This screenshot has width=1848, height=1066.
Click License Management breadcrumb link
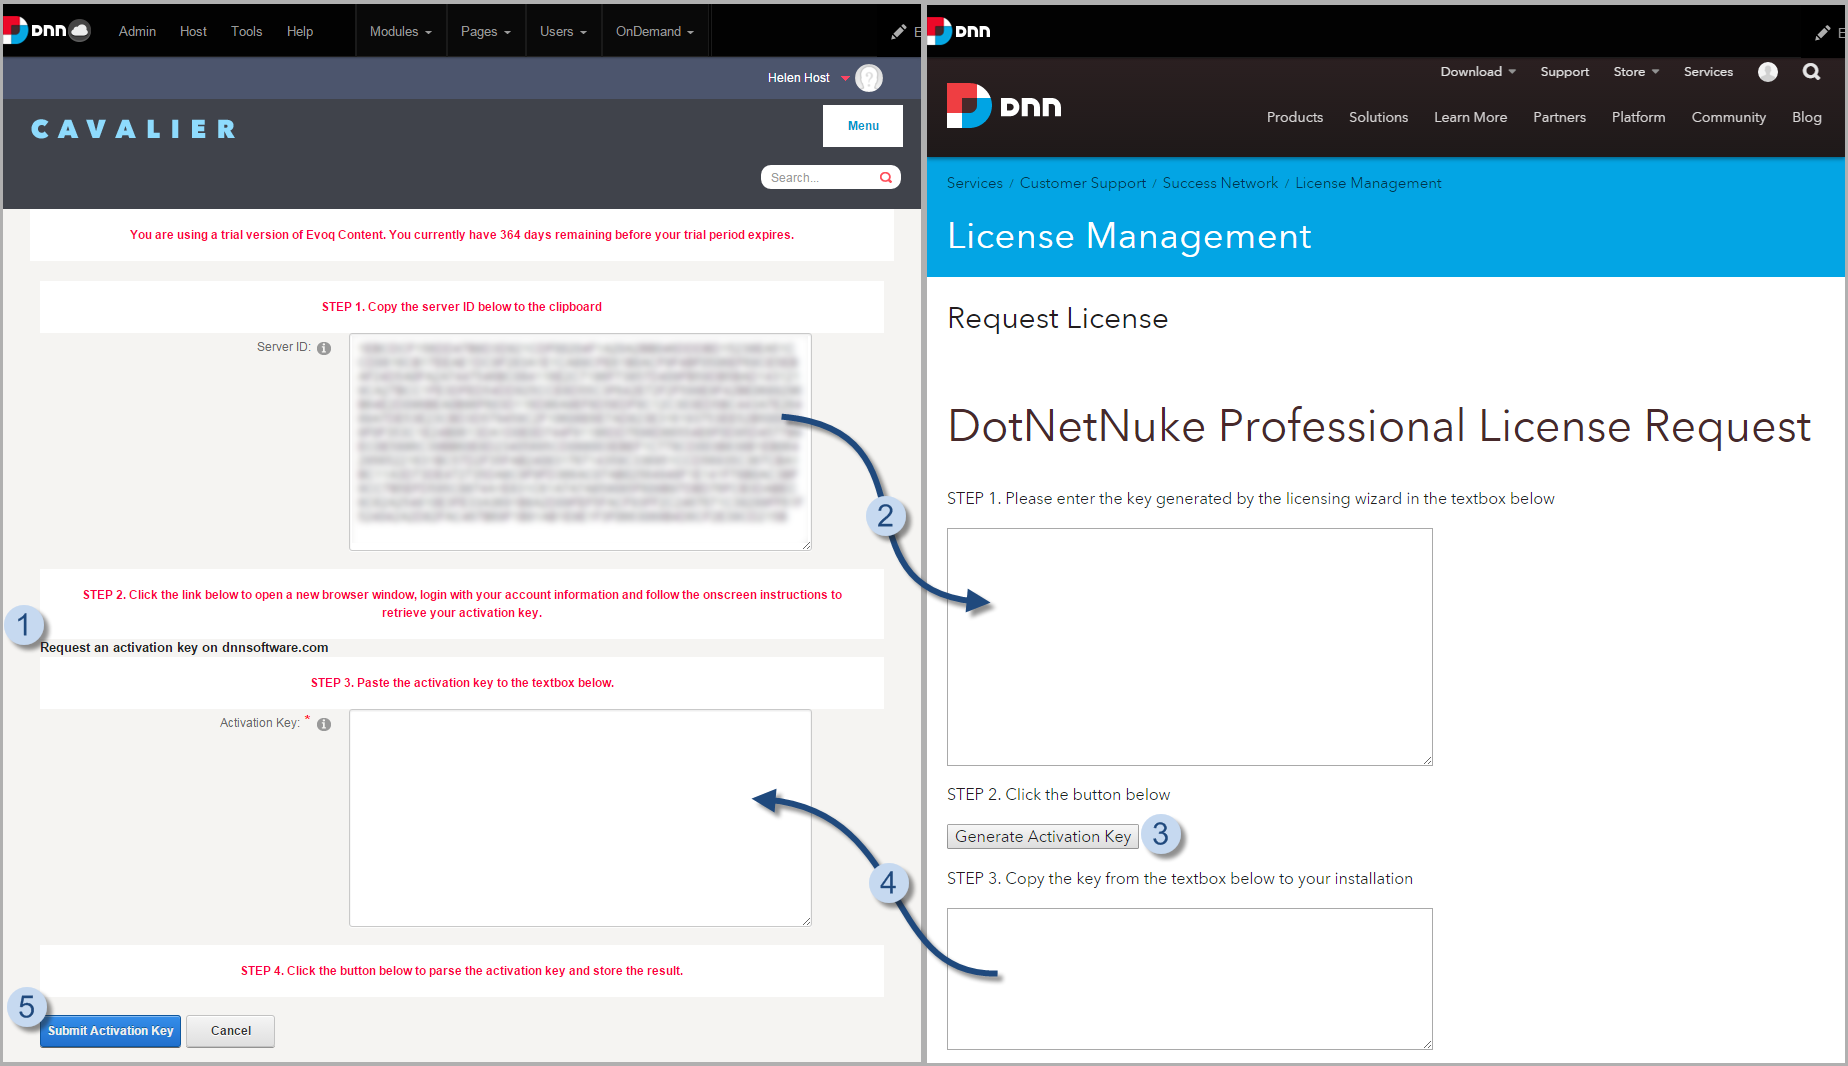(x=1368, y=183)
